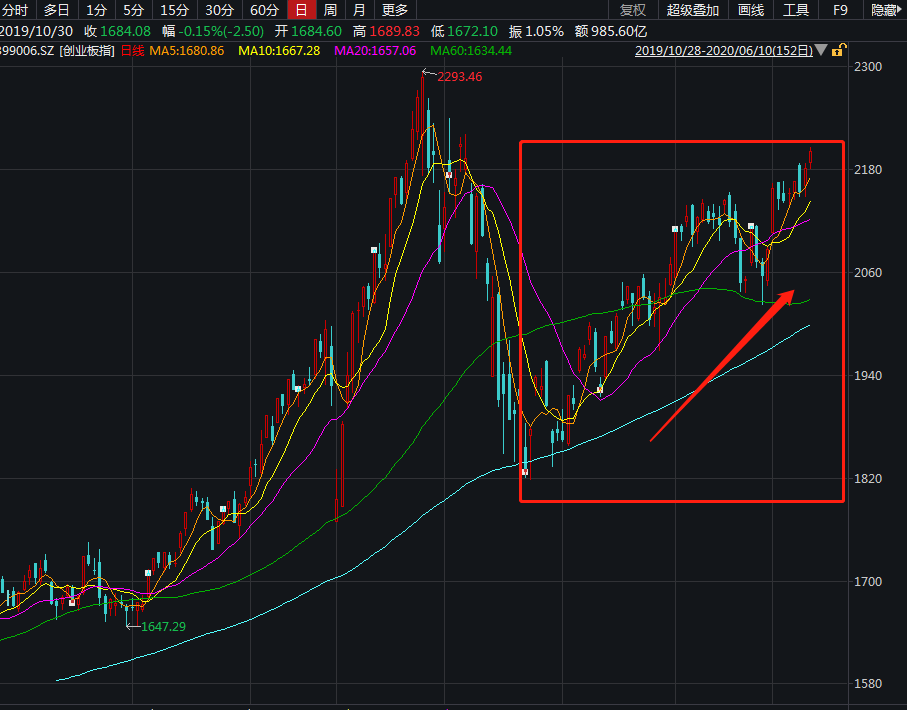Switch to 分时 intraday view
This screenshot has width=907, height=710.
click(14, 10)
